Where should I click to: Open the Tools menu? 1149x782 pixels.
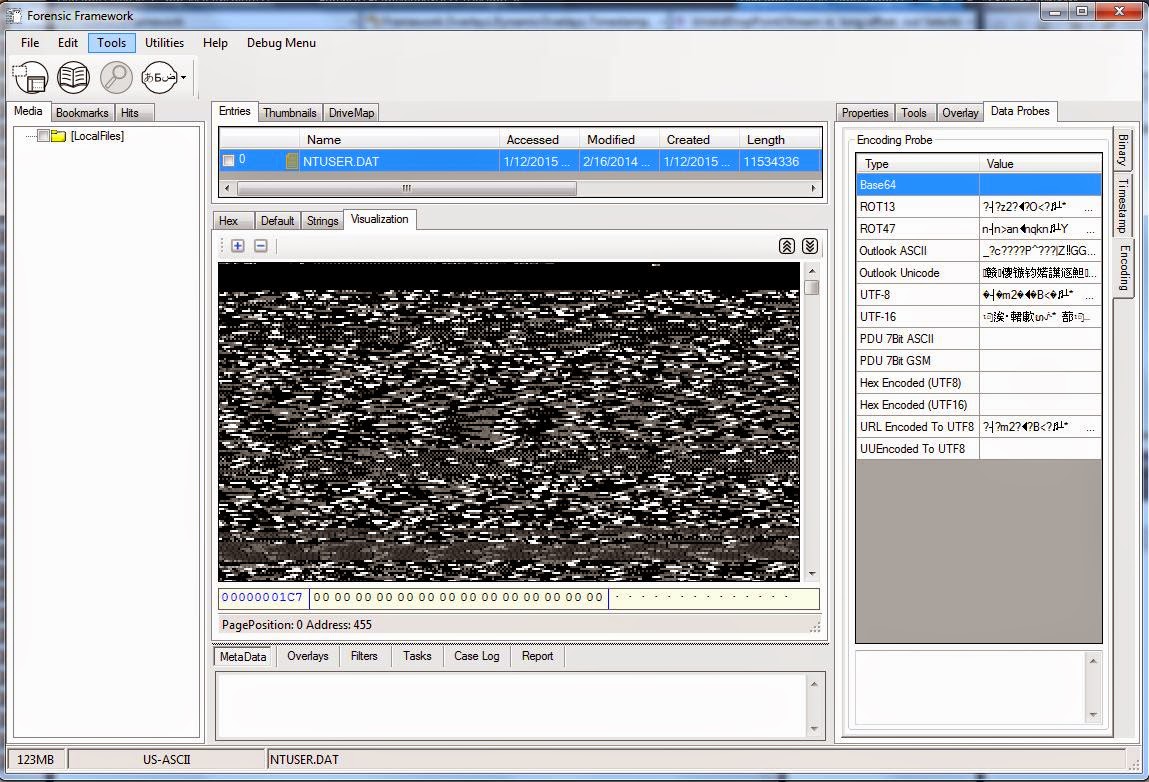(111, 43)
